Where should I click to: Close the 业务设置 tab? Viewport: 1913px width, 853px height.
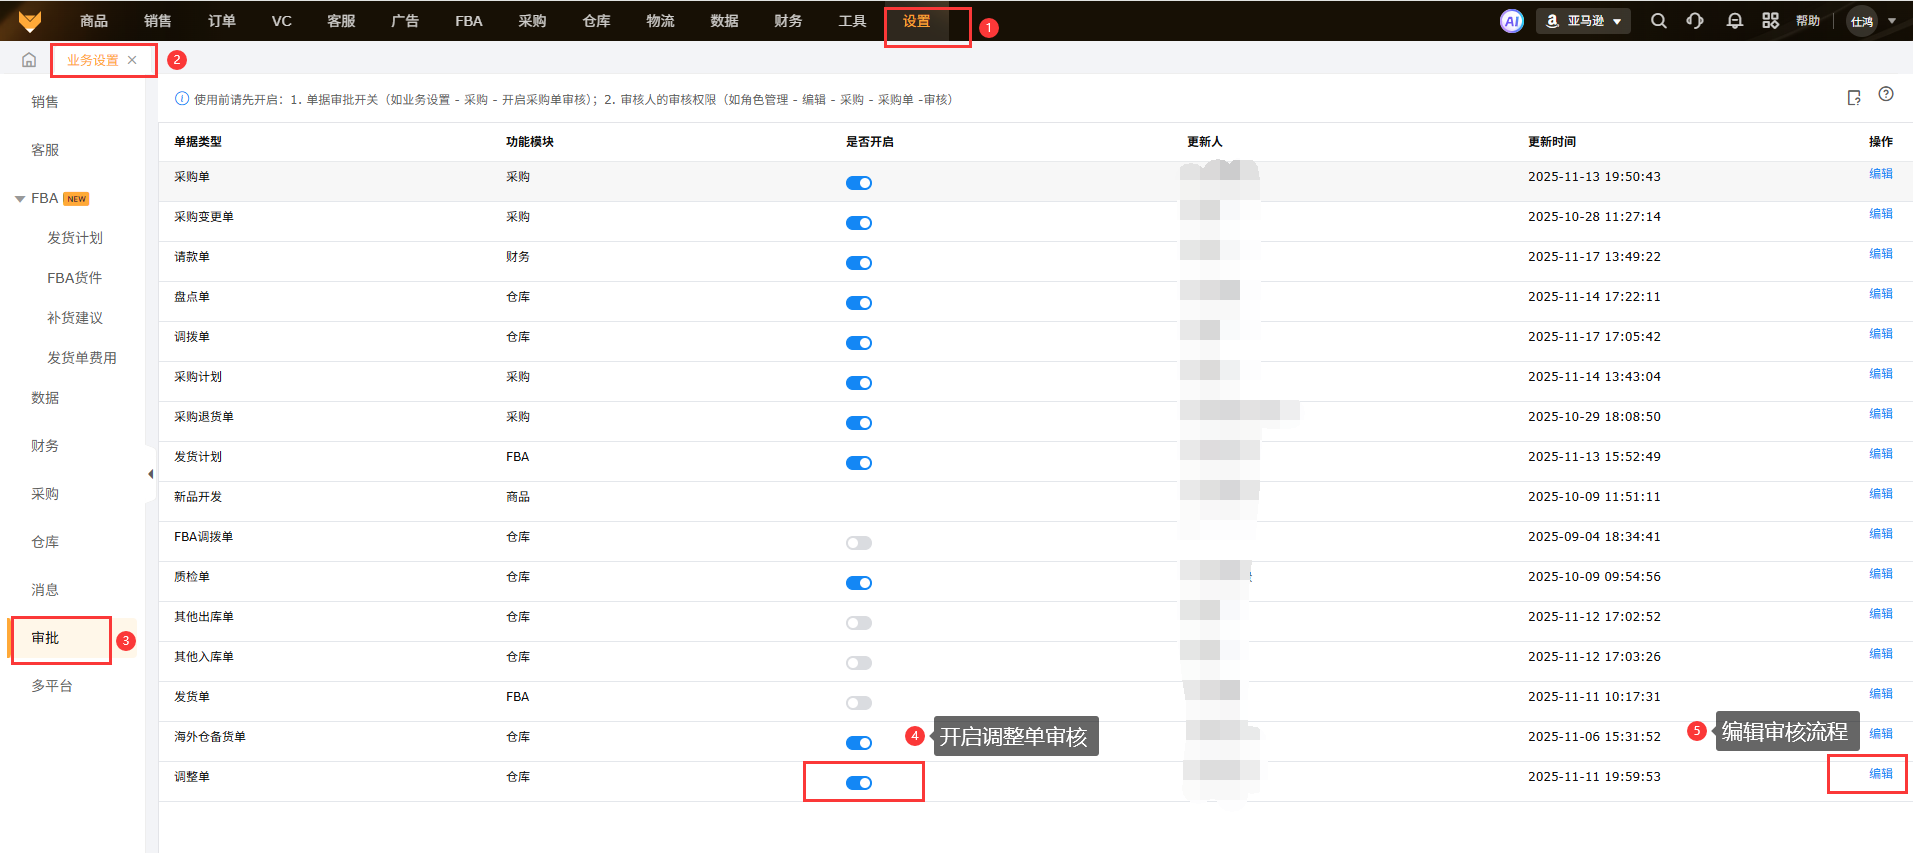click(x=132, y=60)
